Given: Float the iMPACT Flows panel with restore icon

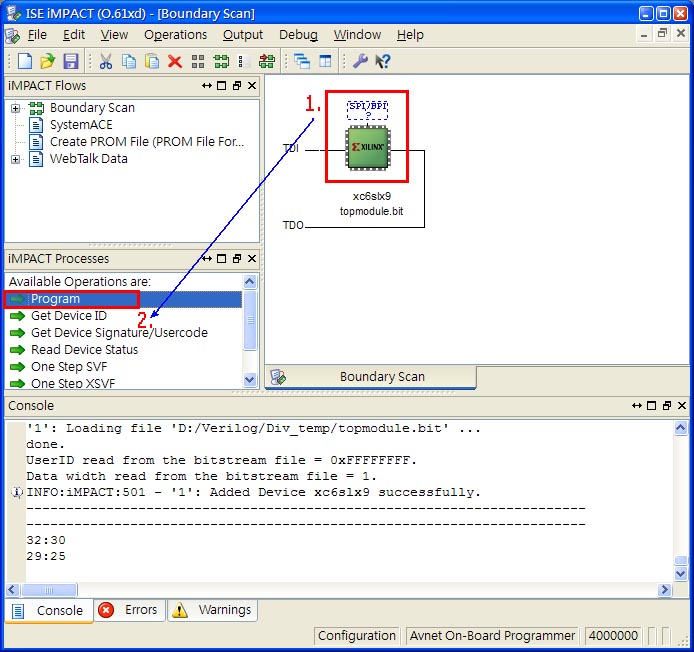Looking at the screenshot, I should point(237,85).
